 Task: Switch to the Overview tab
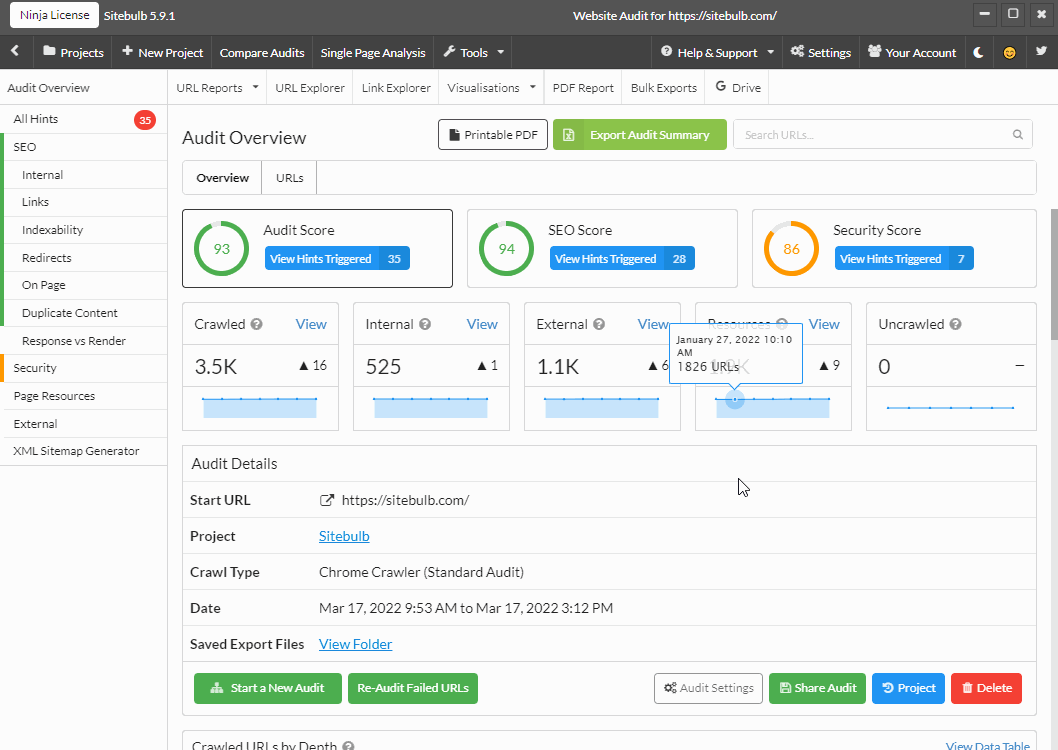223,178
